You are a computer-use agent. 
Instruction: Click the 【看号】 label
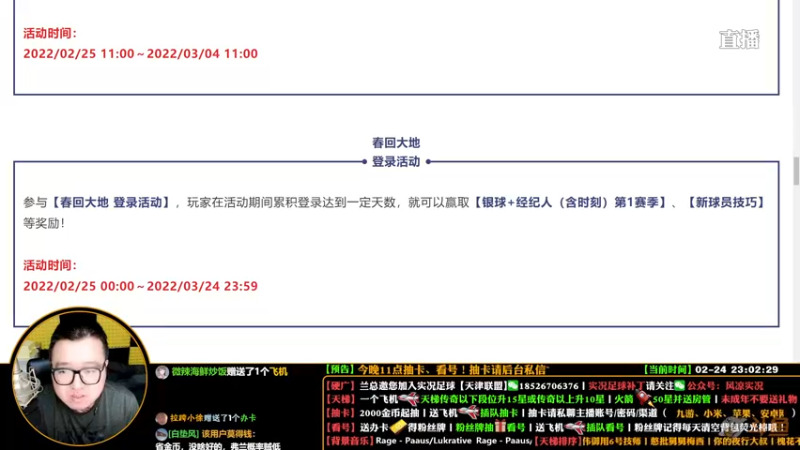click(x=340, y=427)
